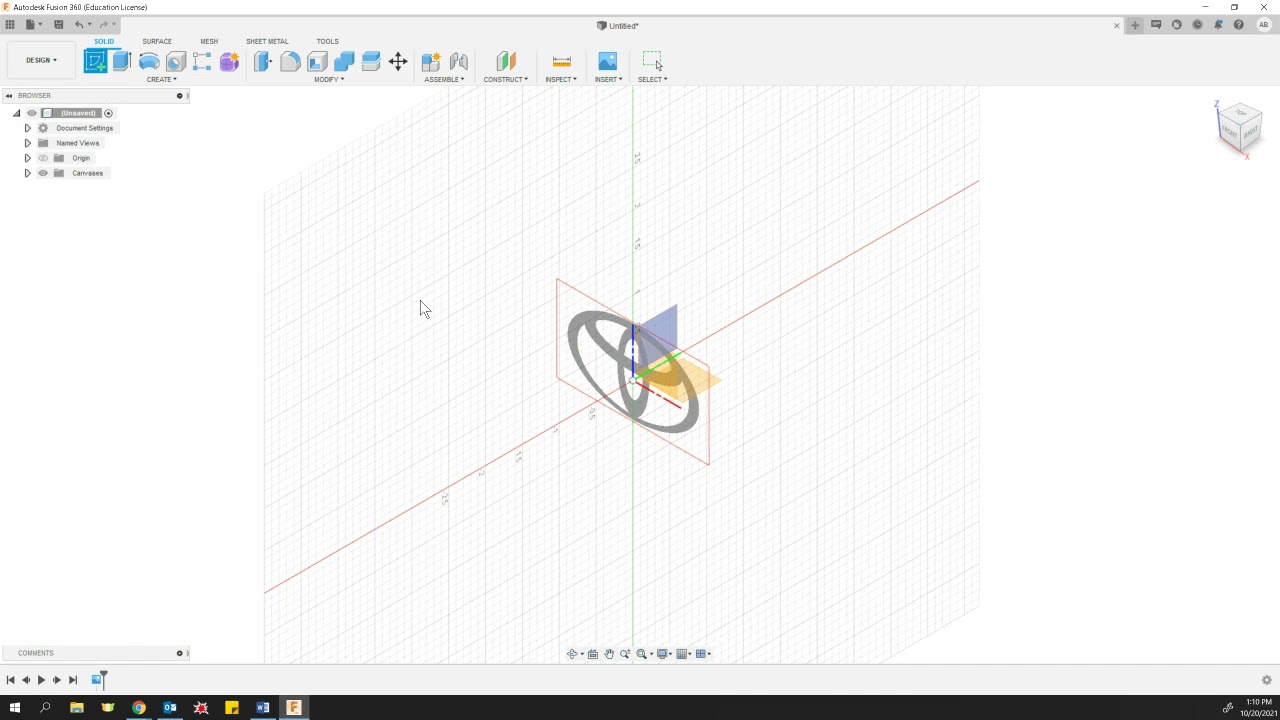Open the Grid and Snaps dropdown

tap(684, 654)
